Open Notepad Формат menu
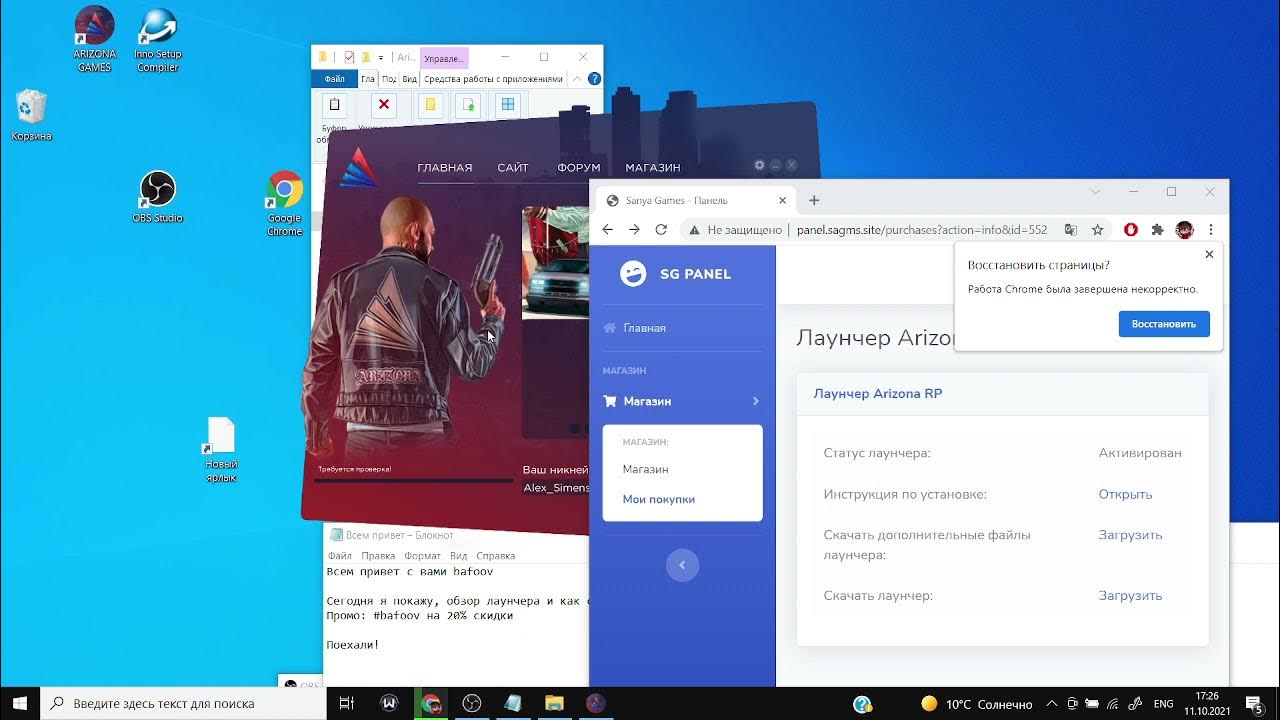This screenshot has width=1280, height=720. click(423, 555)
